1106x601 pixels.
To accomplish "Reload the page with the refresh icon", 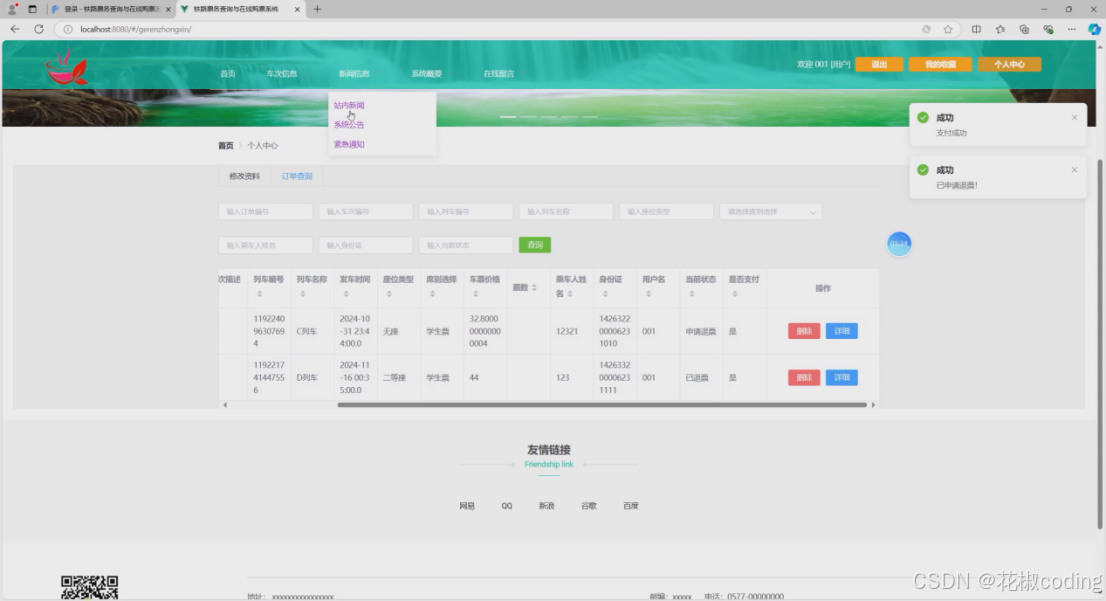I will click(x=39, y=29).
